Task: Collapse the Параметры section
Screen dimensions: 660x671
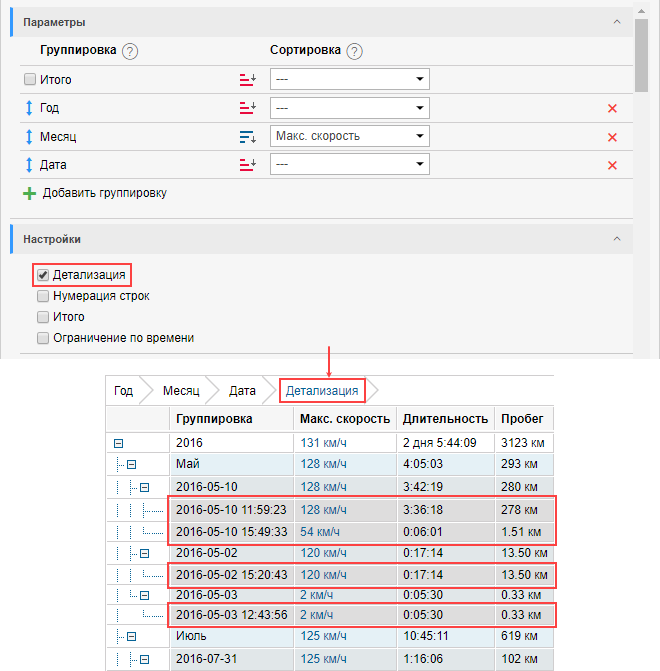Action: [617, 22]
